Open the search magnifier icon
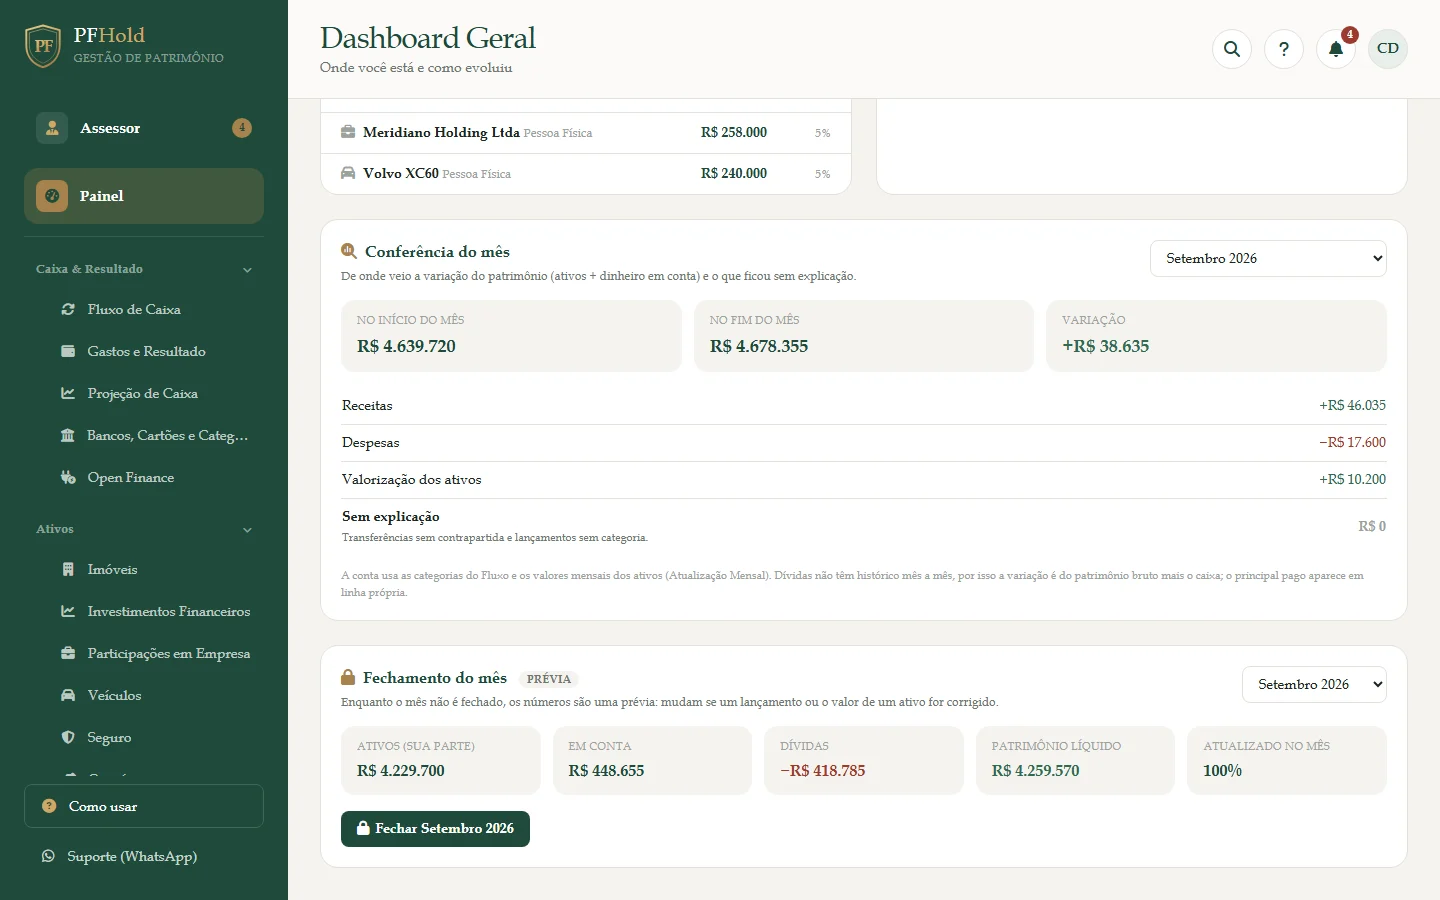 [x=1232, y=49]
